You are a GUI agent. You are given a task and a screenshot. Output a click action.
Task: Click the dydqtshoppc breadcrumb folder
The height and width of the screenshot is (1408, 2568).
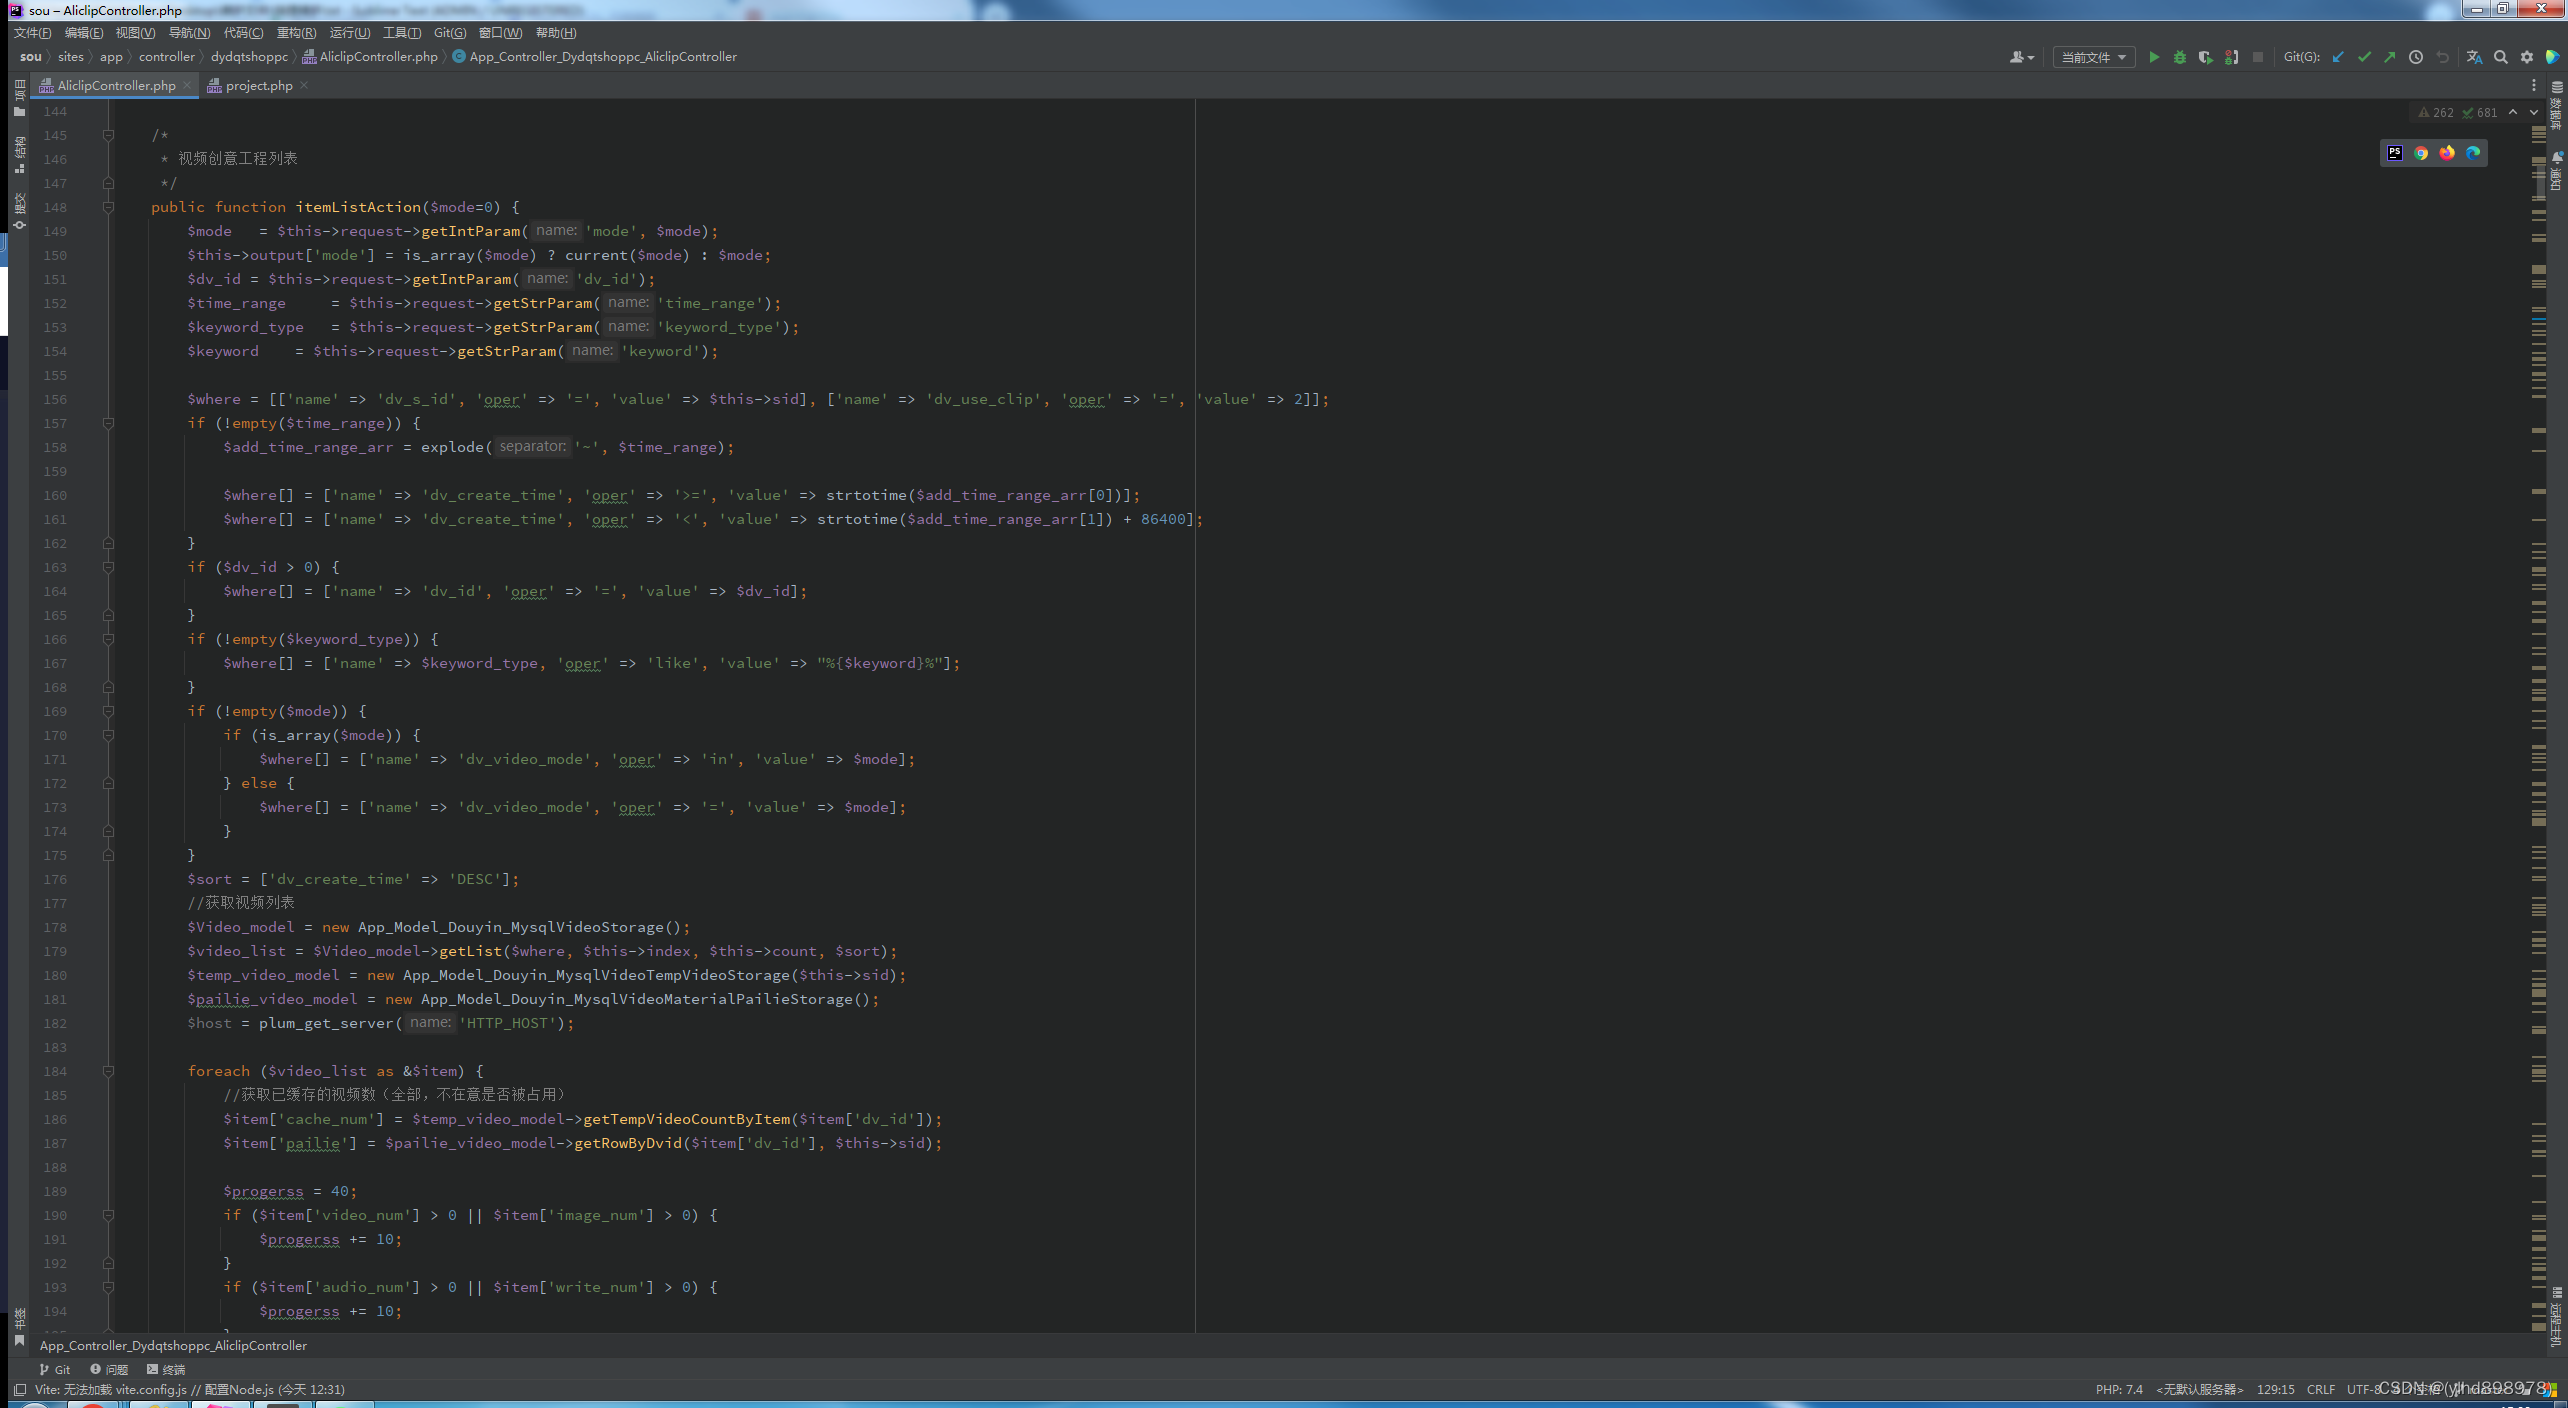click(x=249, y=57)
